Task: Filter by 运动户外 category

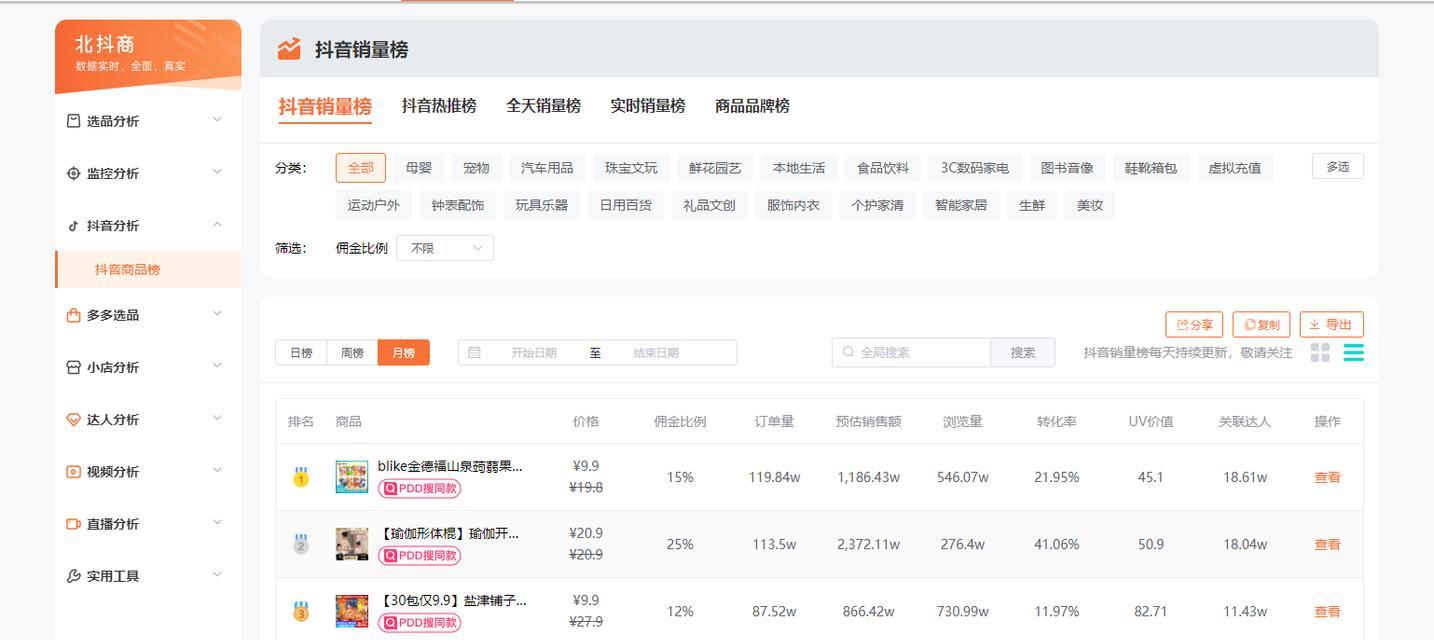Action: (x=373, y=205)
